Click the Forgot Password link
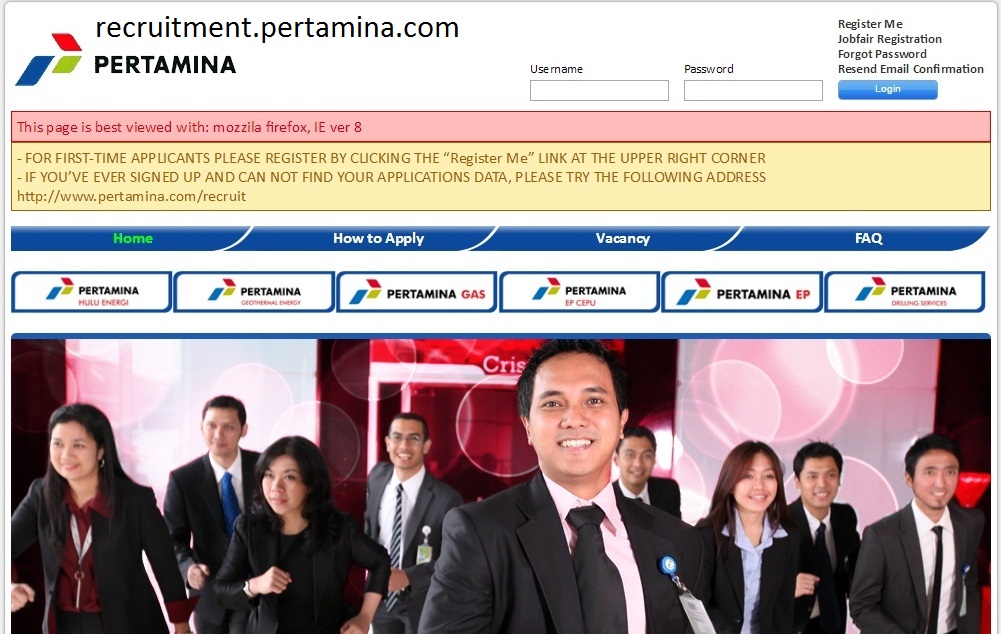The height and width of the screenshot is (634, 1001). coord(882,54)
